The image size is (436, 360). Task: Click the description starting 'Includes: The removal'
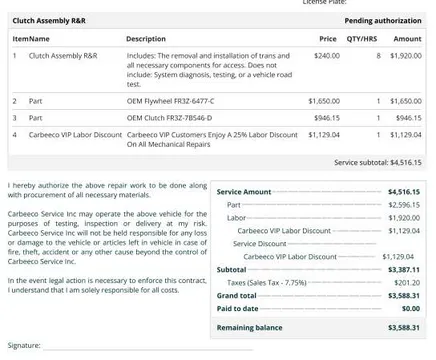point(209,70)
